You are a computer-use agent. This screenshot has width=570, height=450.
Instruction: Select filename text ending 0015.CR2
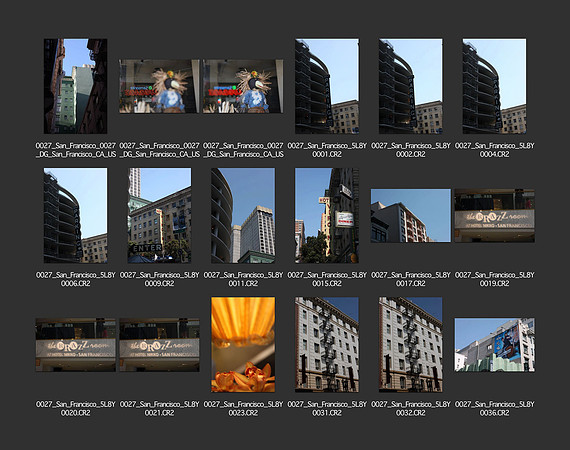(327, 279)
